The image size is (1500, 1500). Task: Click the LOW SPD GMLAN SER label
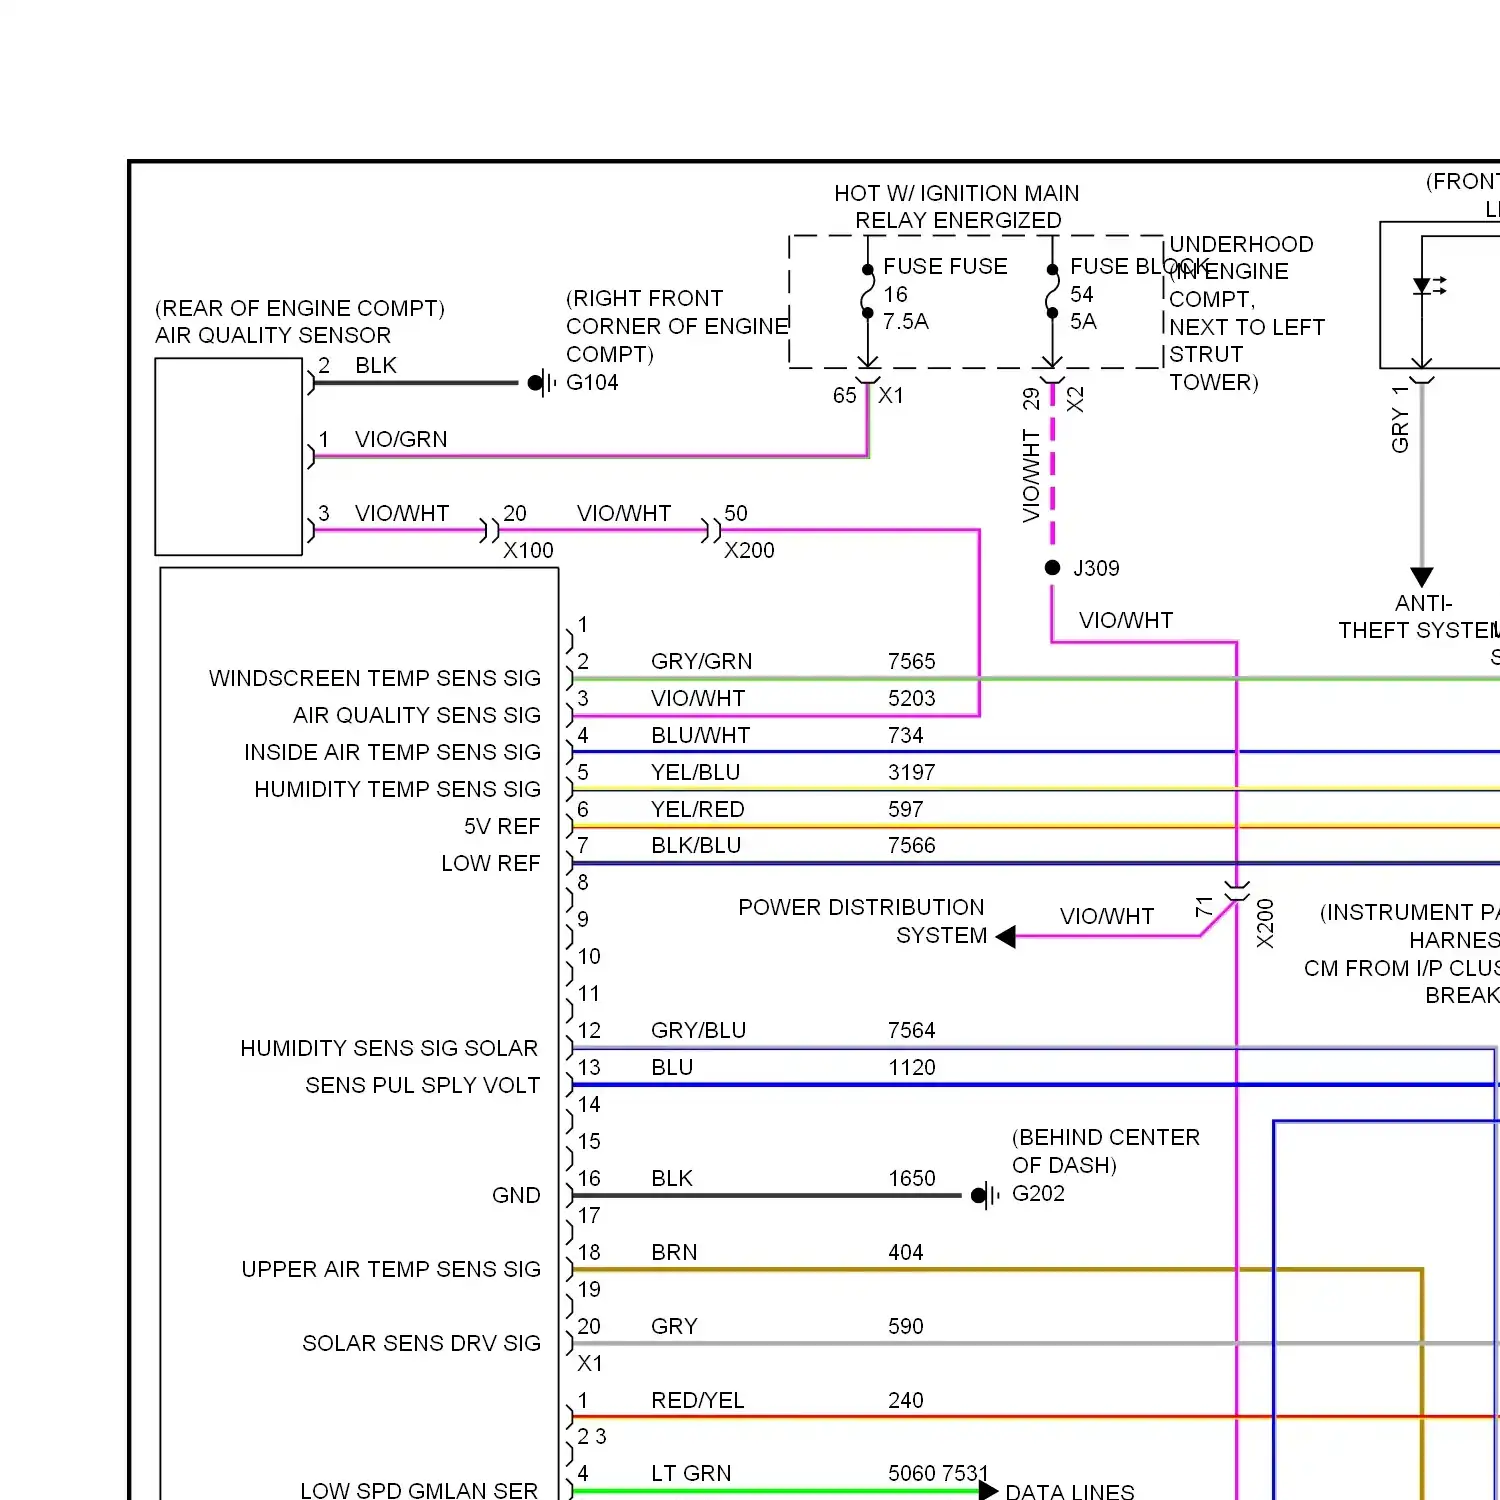[419, 1490]
